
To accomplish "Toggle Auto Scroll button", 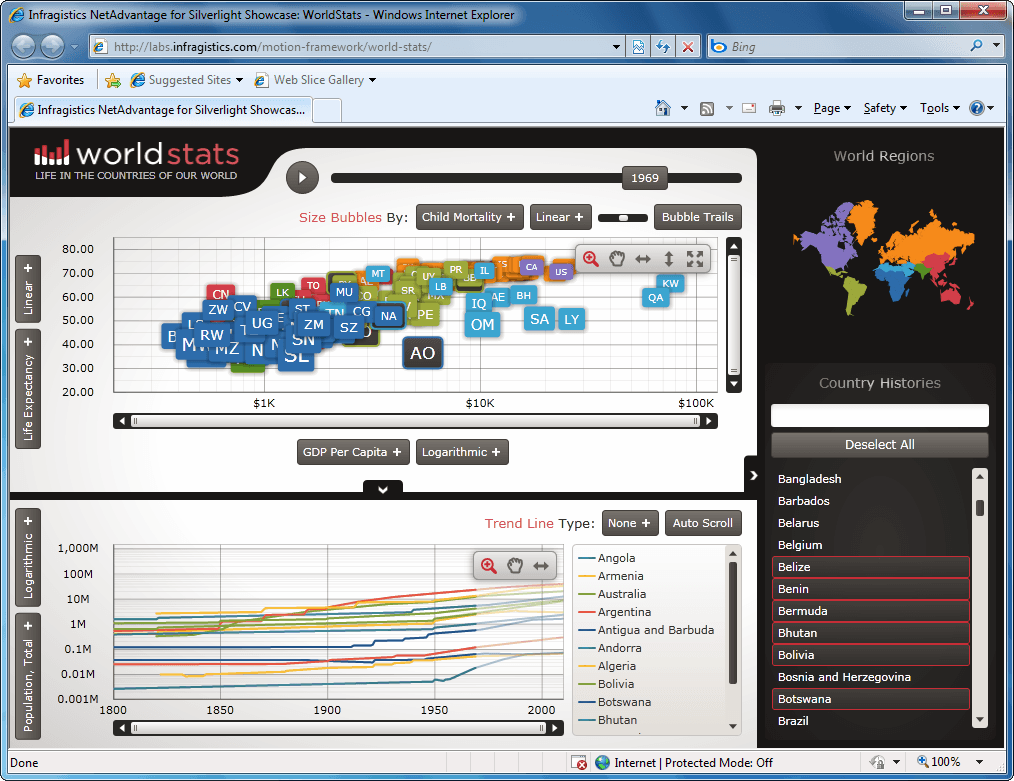I will tap(703, 523).
